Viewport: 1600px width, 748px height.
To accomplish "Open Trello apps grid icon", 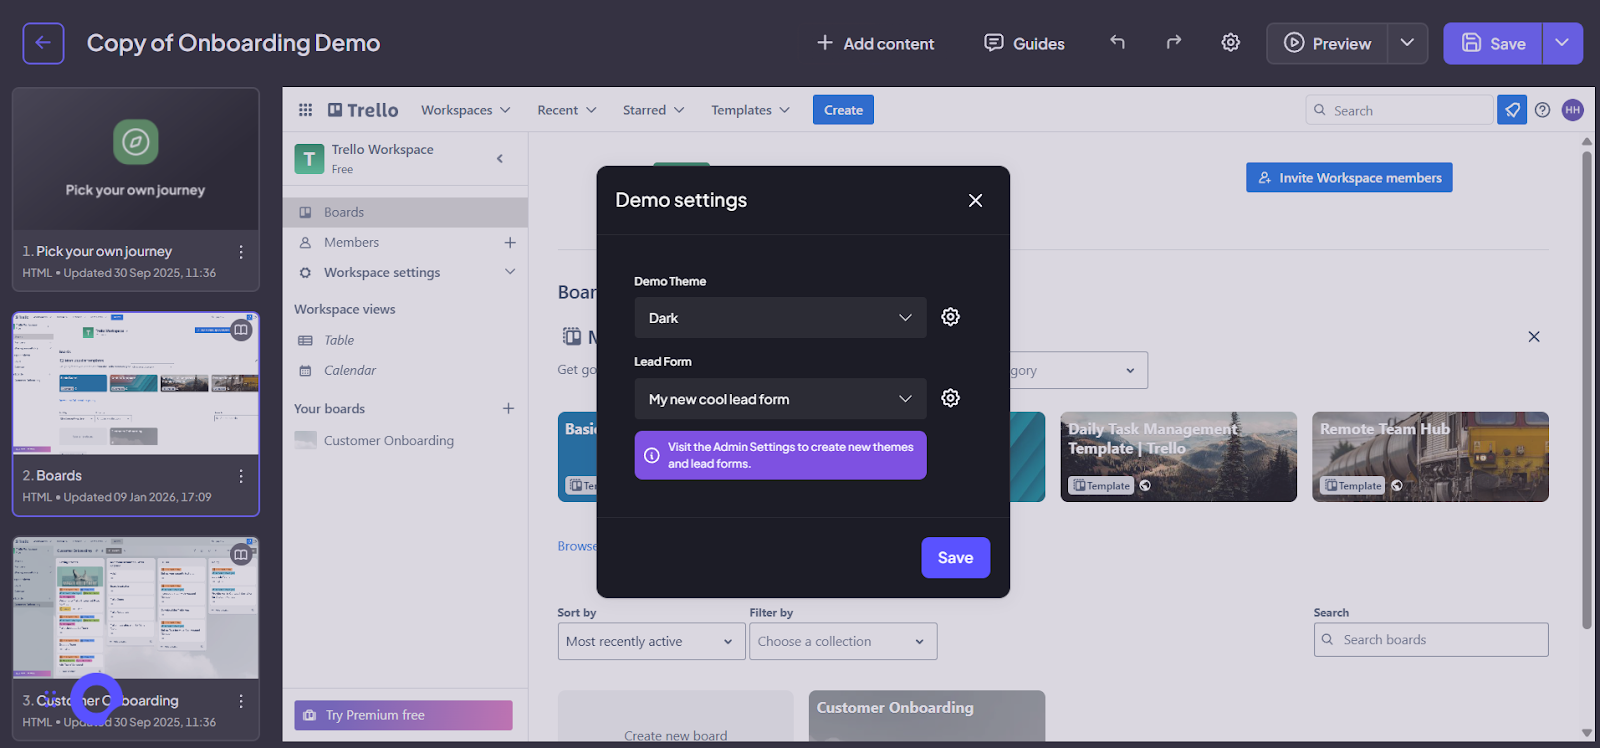I will [305, 110].
